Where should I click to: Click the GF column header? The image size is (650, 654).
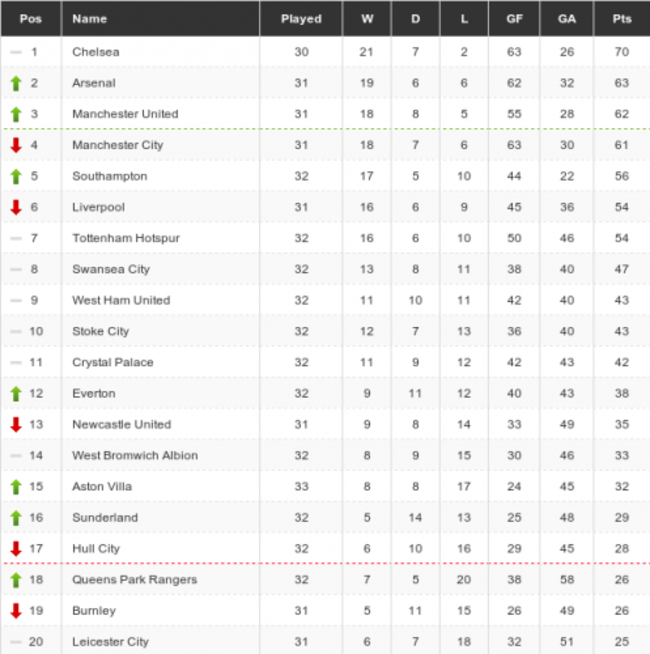tap(514, 19)
